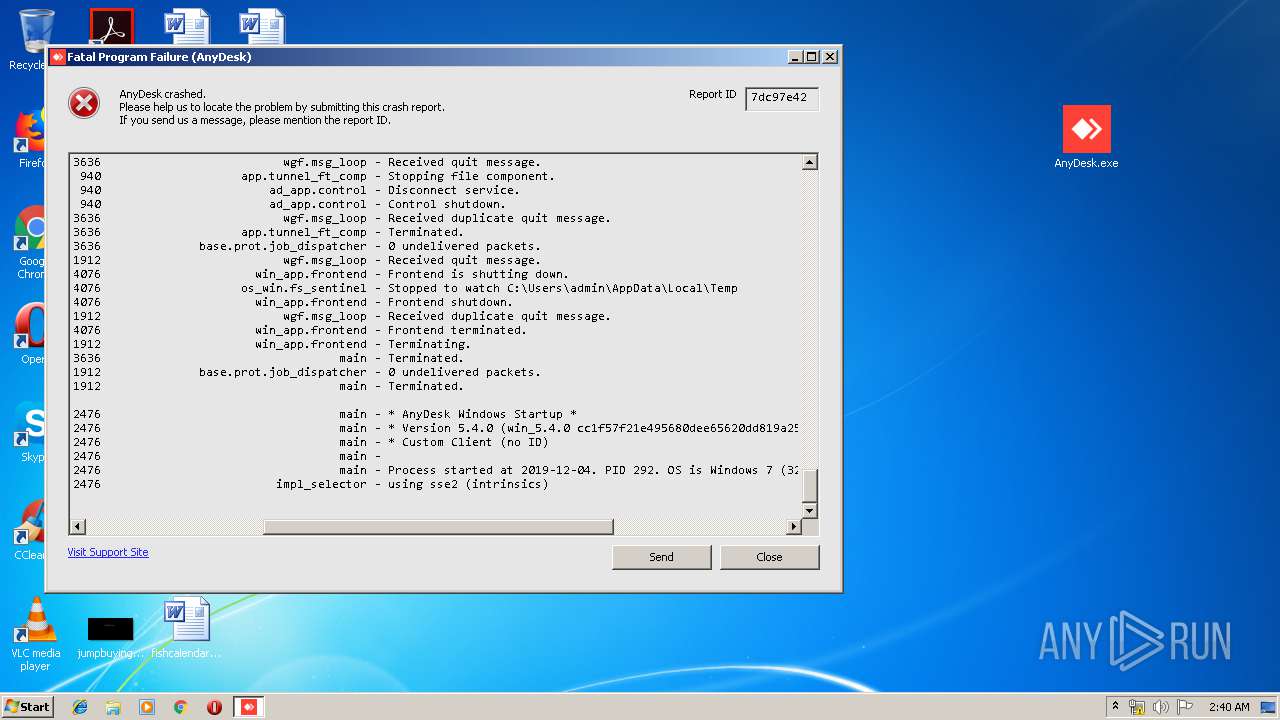This screenshot has height=720, width=1280.
Task: Click AnyDesk icon in dialog title bar
Action: click(58, 57)
